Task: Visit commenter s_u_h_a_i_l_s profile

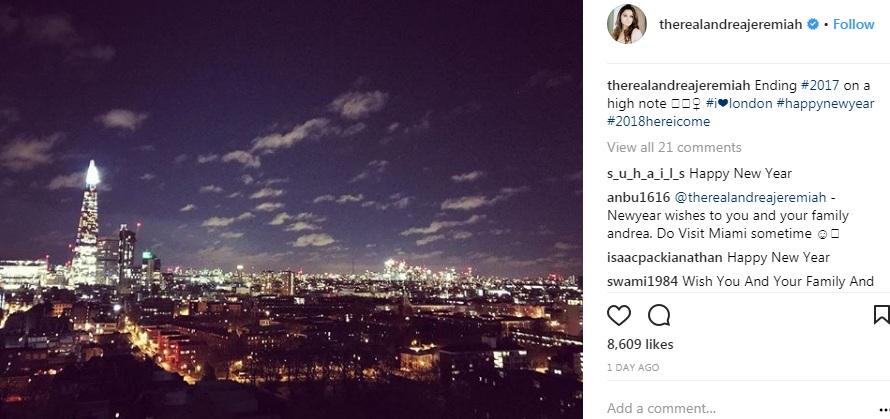Action: (646, 174)
